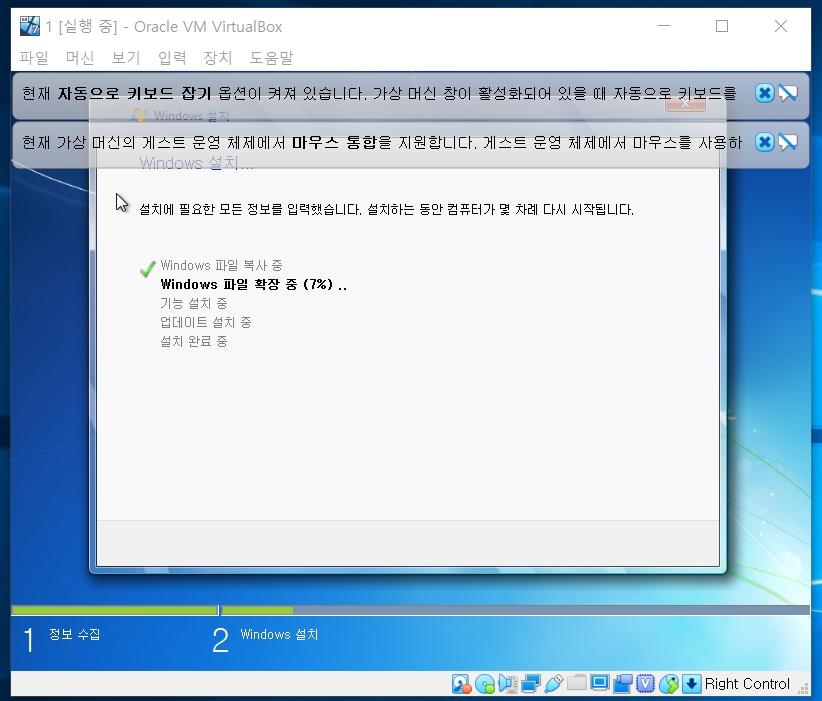822x701 pixels.
Task: Open the 입력 menu
Action: [x=172, y=57]
